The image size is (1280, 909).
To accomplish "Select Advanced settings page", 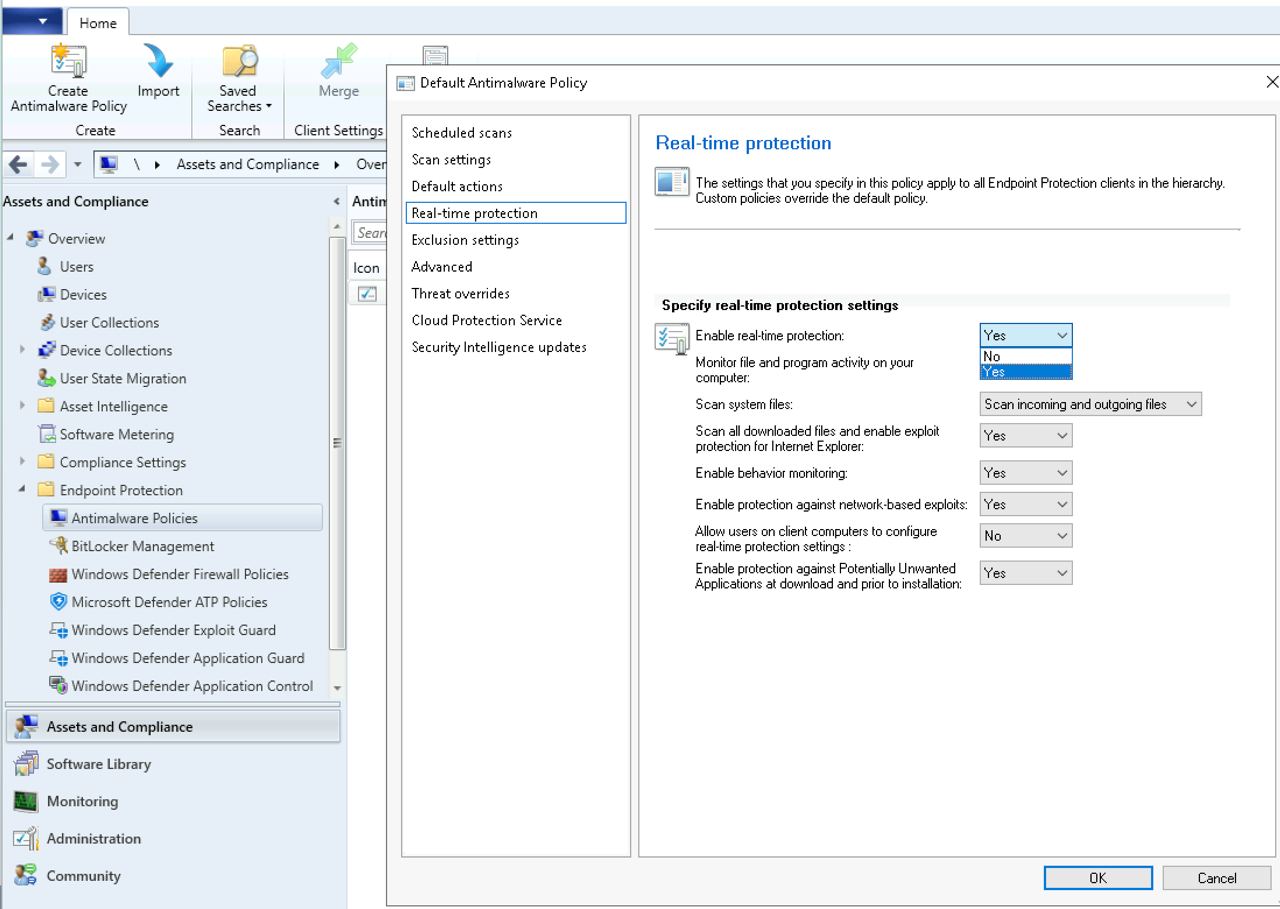I will (x=442, y=266).
